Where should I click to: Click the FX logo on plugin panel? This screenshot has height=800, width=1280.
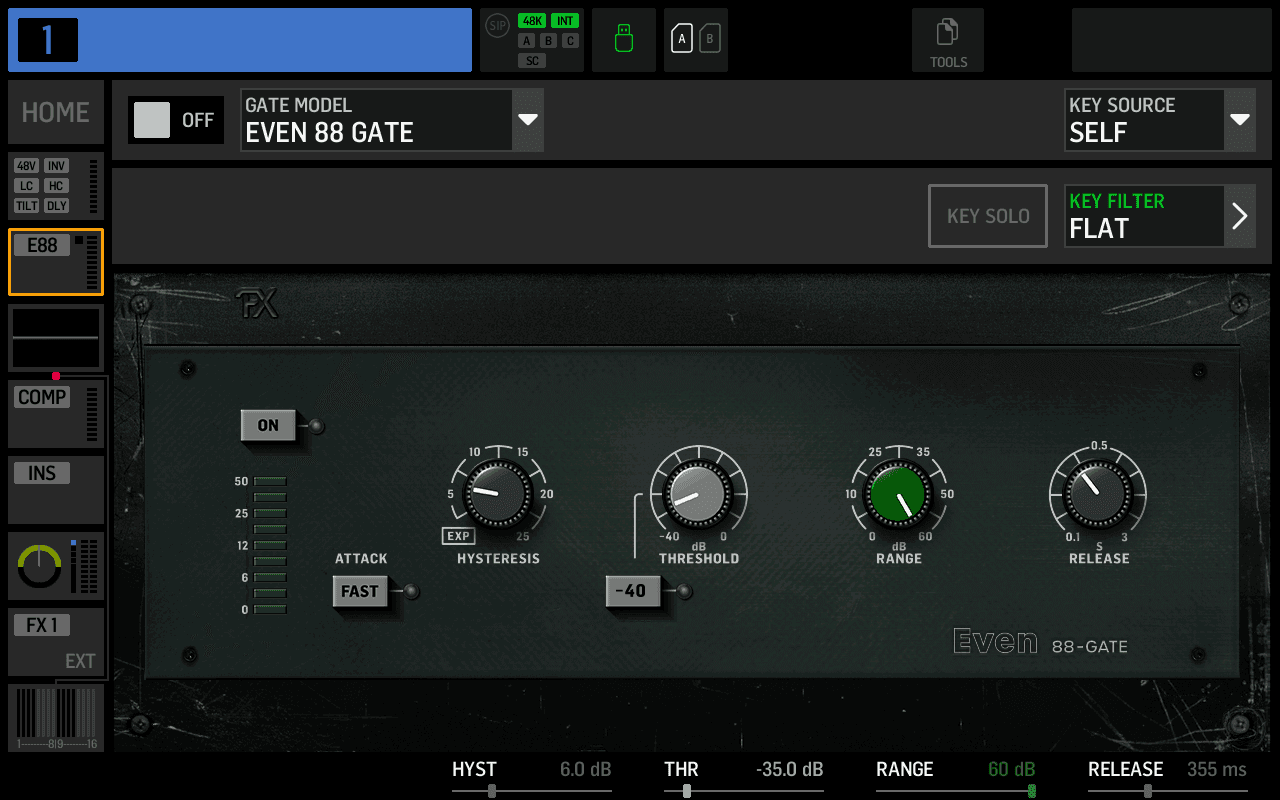click(x=257, y=304)
